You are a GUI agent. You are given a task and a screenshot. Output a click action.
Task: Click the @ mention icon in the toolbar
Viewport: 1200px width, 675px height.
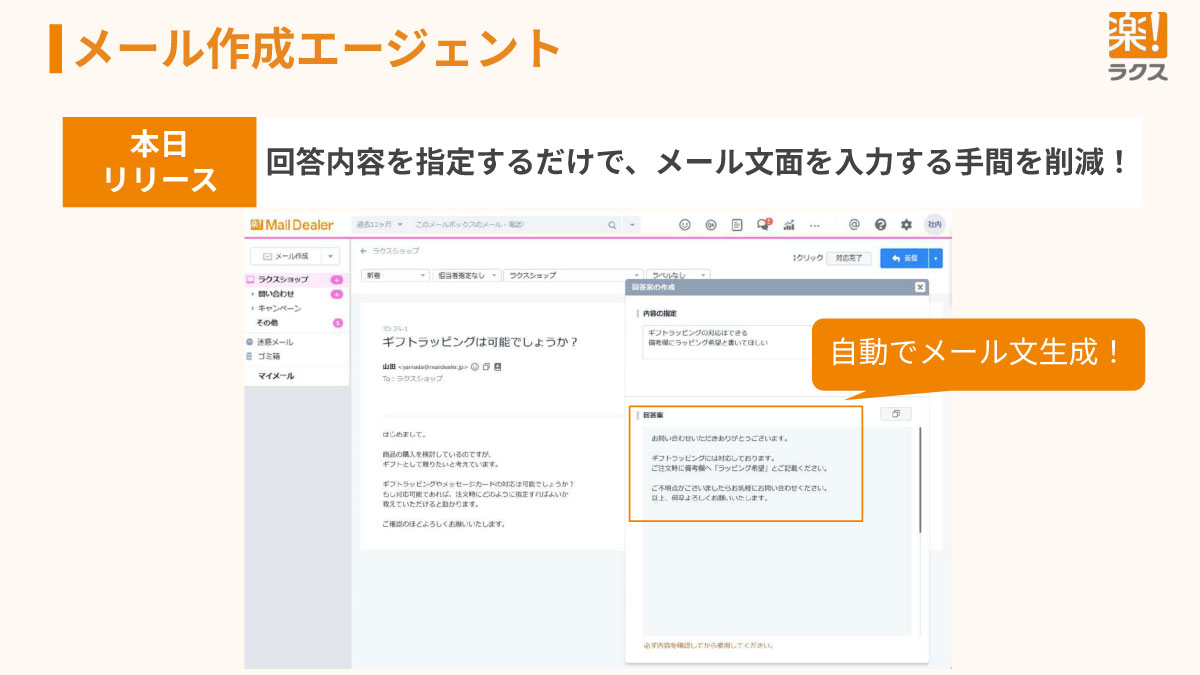[x=853, y=225]
